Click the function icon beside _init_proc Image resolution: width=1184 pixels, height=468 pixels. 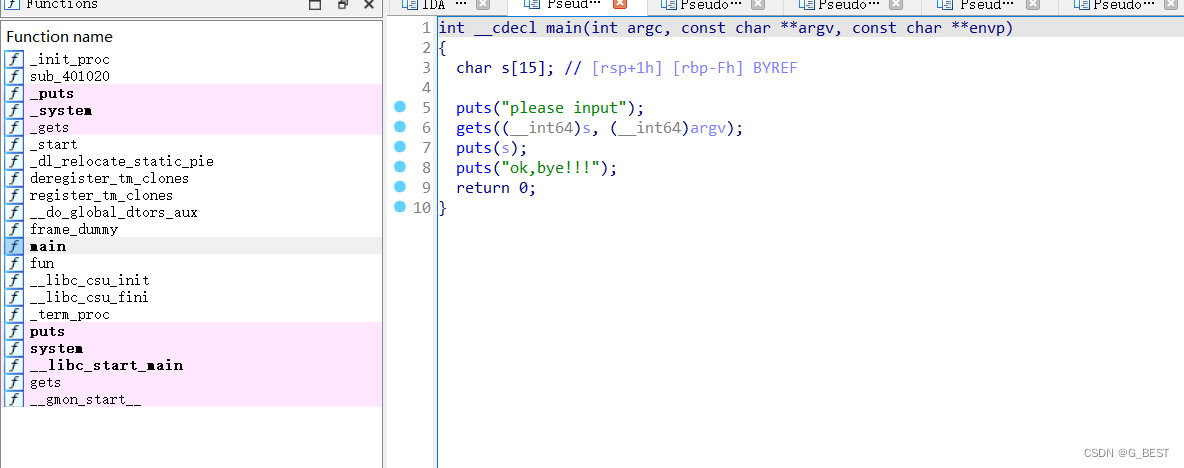(x=14, y=59)
